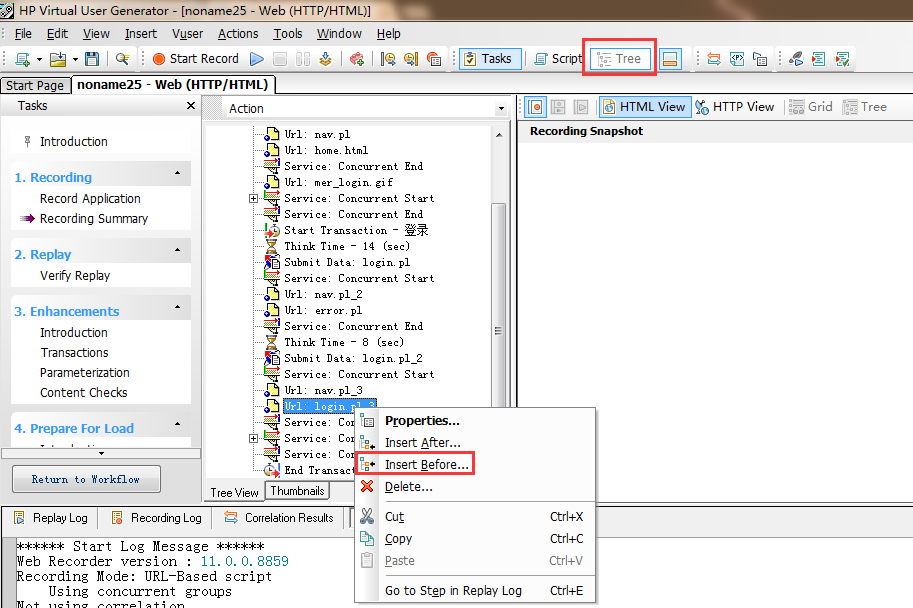Screen dimensions: 913x608
Task: Click the Tasks pane scroll-down arrow
Action: click(x=101, y=453)
